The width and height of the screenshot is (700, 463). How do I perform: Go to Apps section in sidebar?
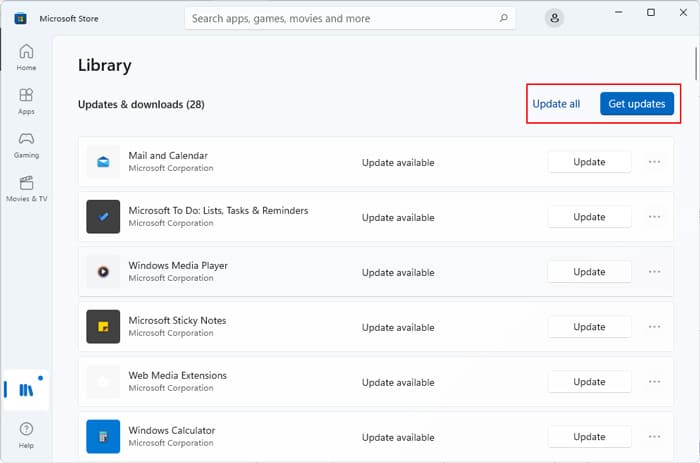point(26,101)
